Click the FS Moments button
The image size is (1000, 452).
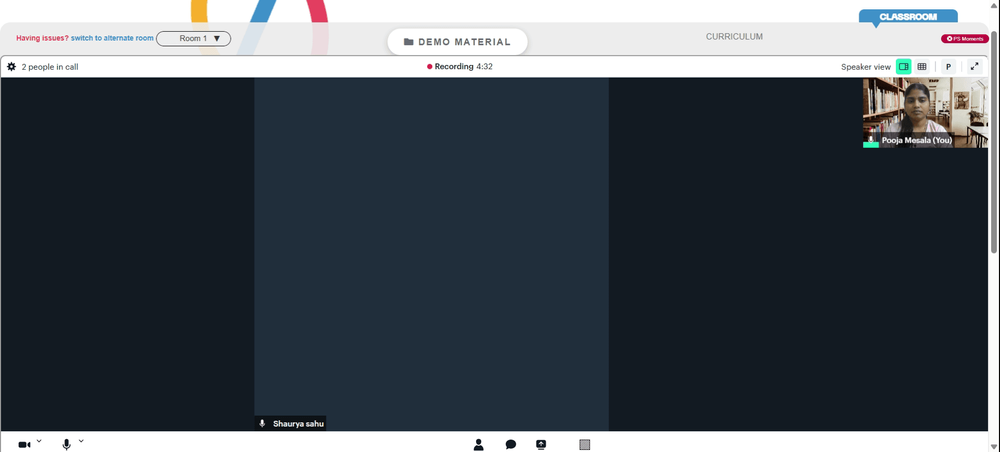pos(965,39)
